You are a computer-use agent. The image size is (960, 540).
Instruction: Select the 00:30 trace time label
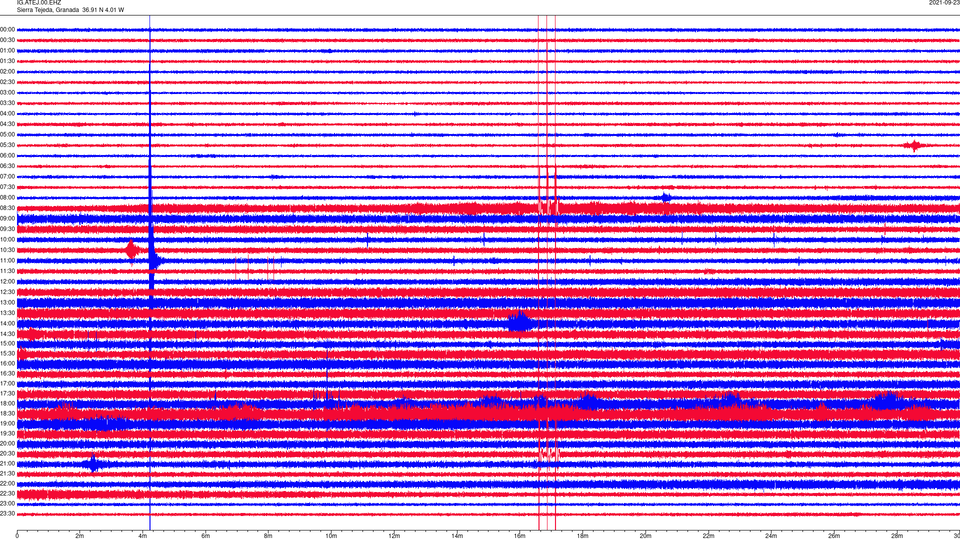click(7, 40)
